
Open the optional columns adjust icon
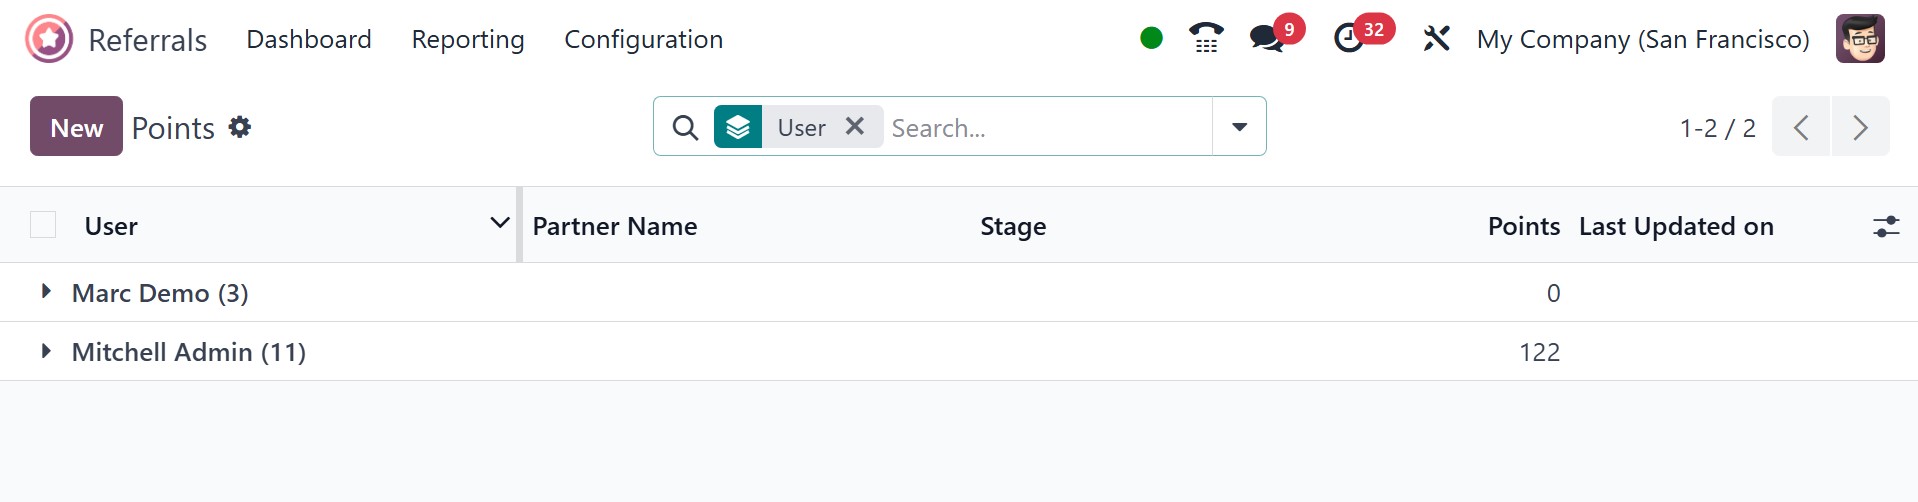tap(1885, 226)
